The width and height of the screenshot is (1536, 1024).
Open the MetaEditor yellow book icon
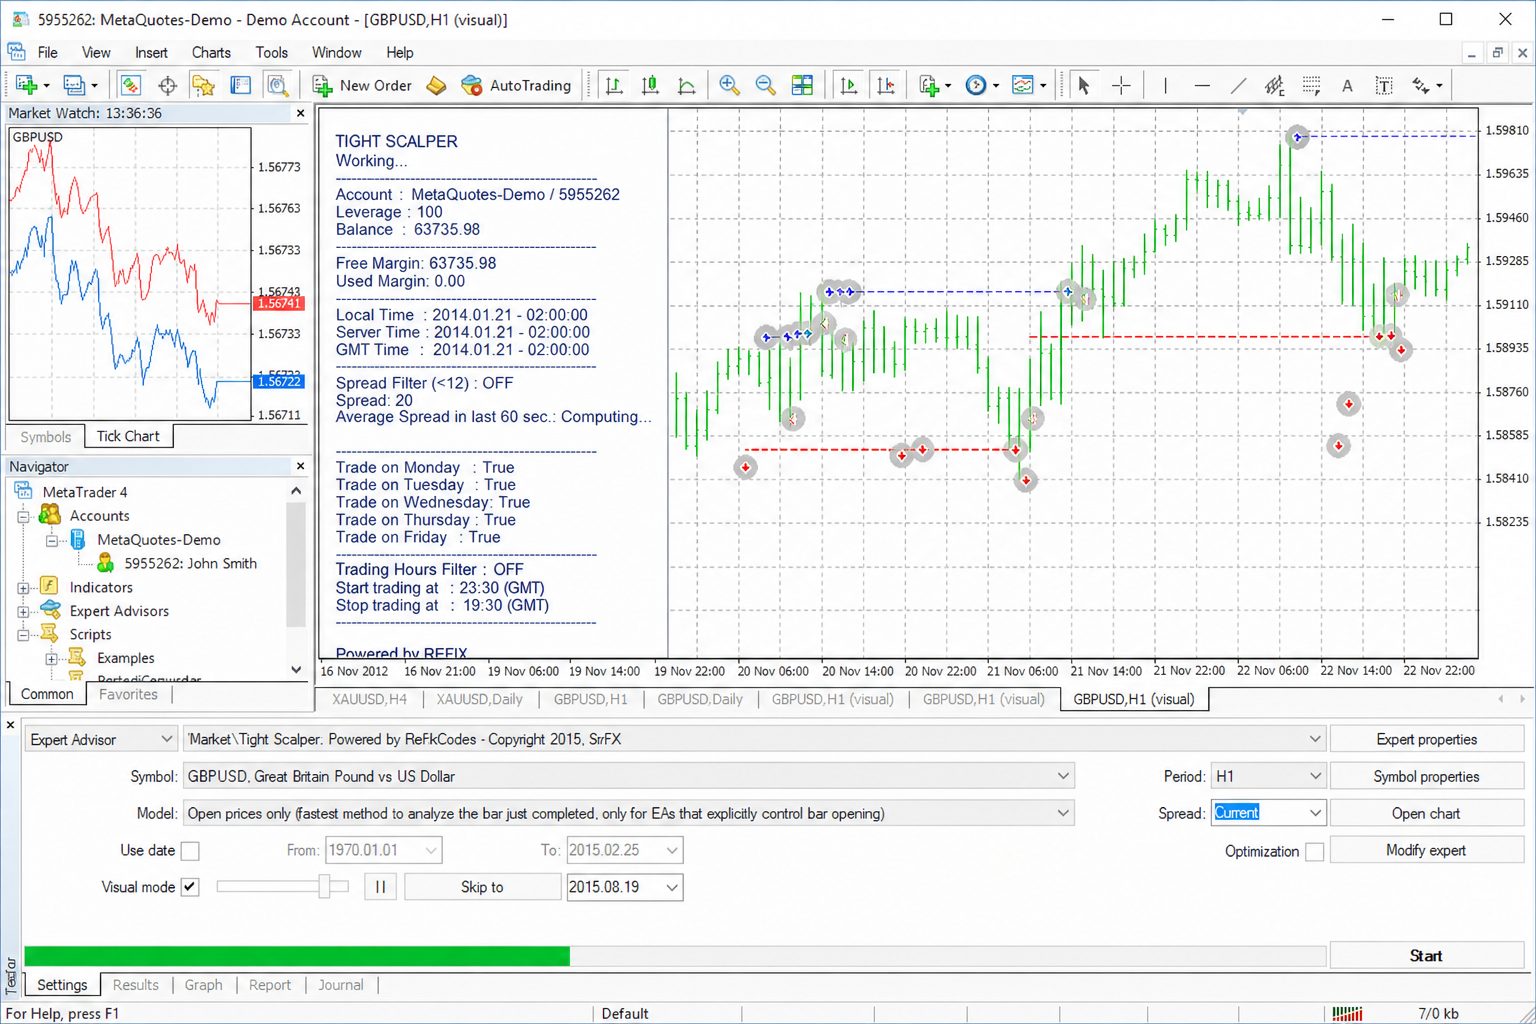click(436, 85)
